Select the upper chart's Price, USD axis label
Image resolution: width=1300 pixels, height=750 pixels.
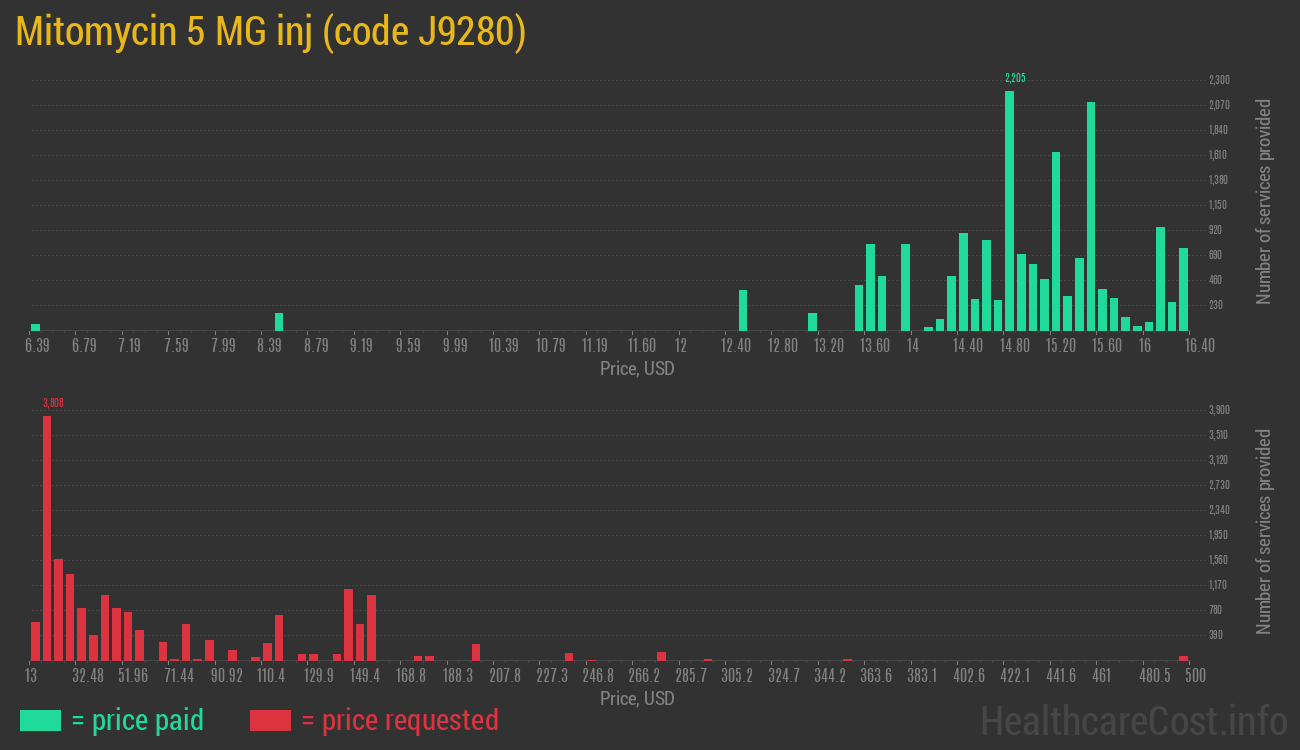tap(637, 369)
